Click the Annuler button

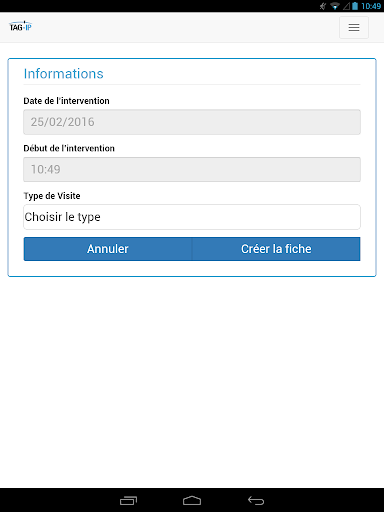(108, 249)
